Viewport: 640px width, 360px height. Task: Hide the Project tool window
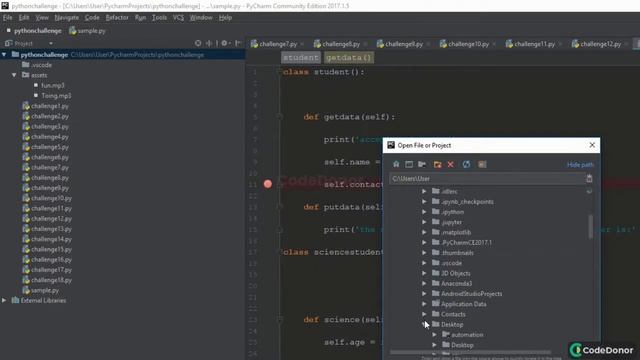pos(238,43)
